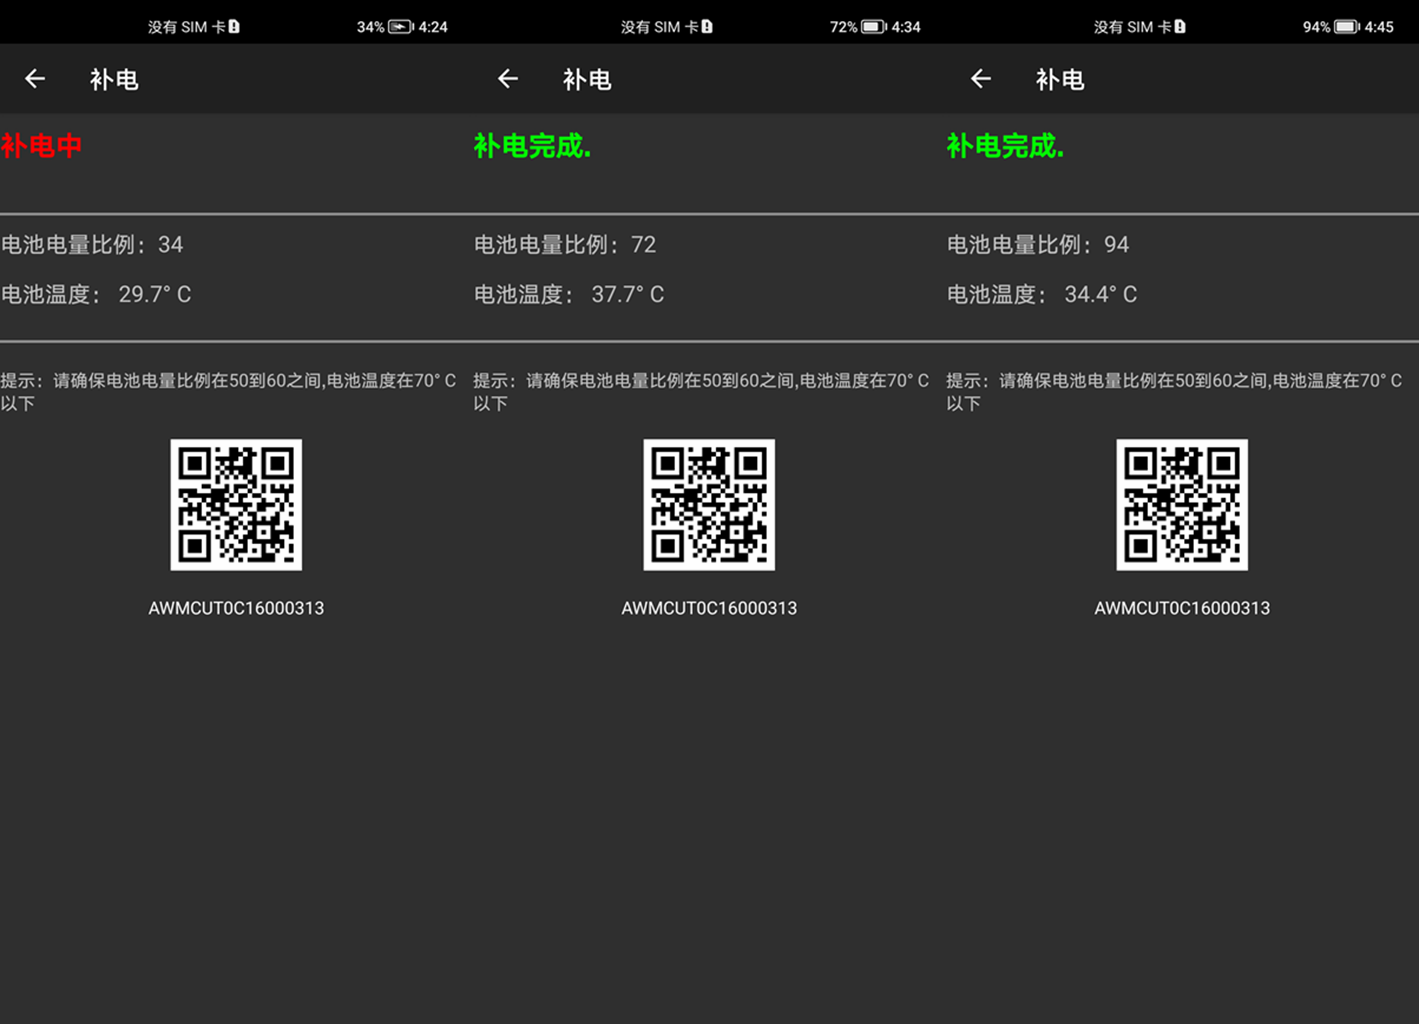The image size is (1419, 1024).
Task: Click serial AWMCUT0C16000313 on the 补电中 screen
Action: [236, 608]
